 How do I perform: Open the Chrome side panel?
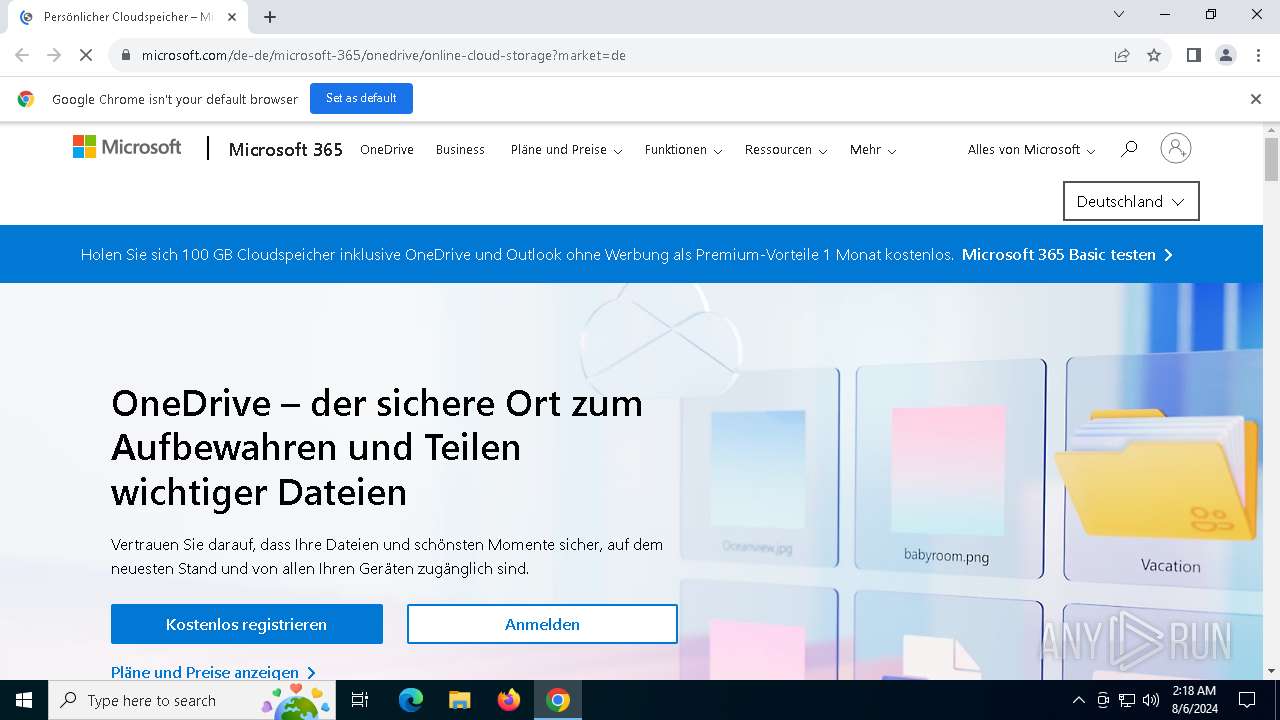click(1193, 55)
